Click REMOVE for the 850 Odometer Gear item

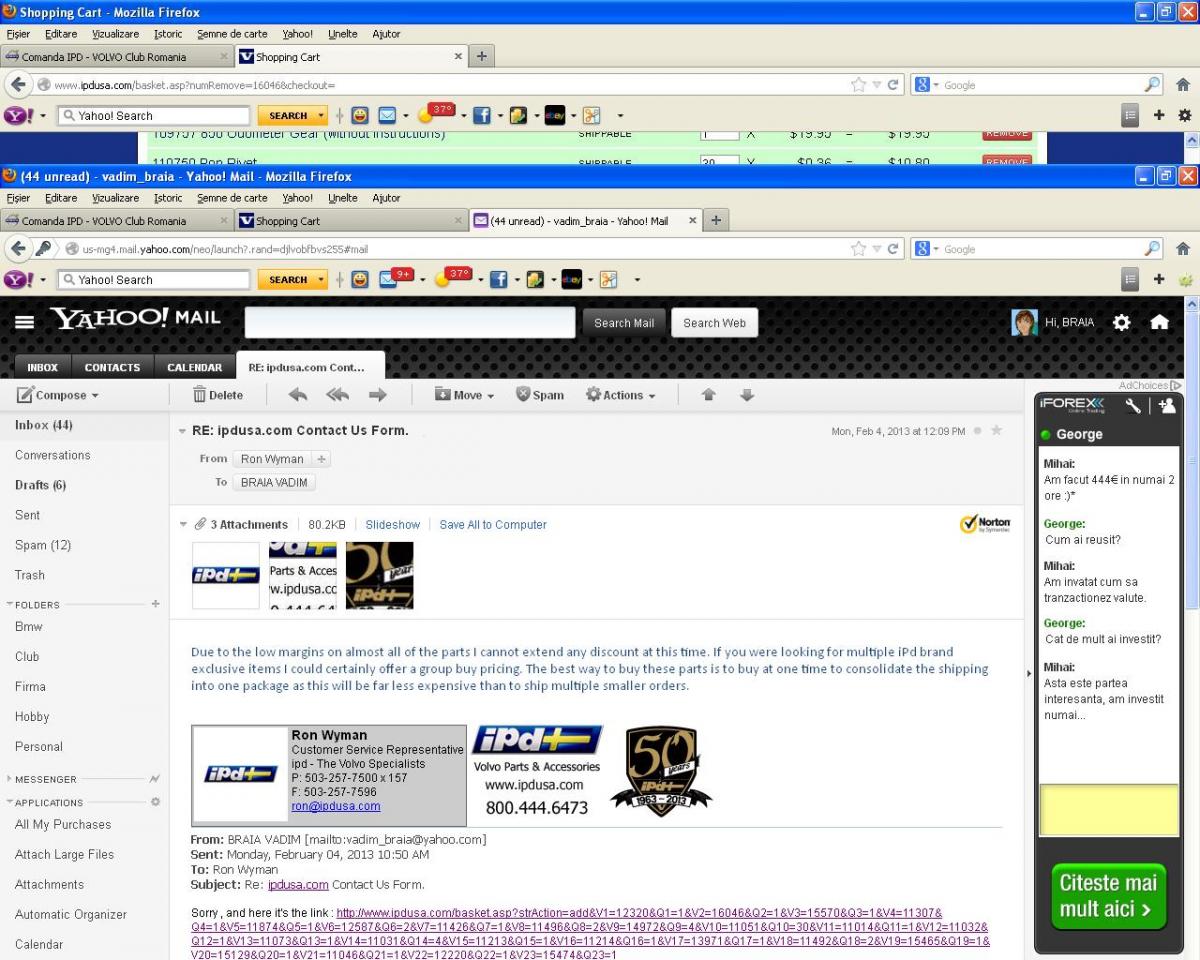tap(1006, 134)
